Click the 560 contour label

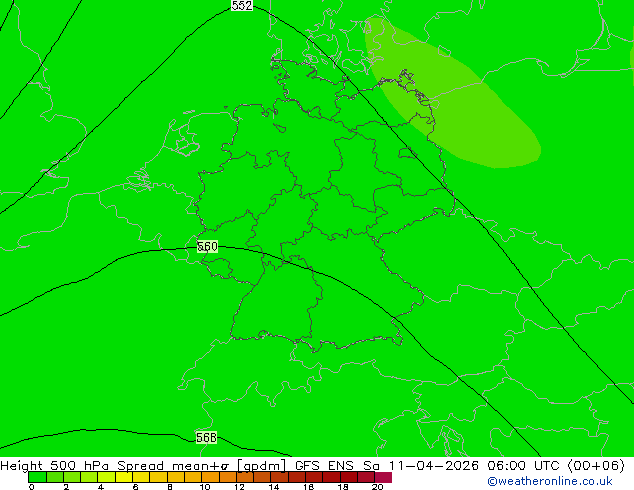(x=207, y=246)
